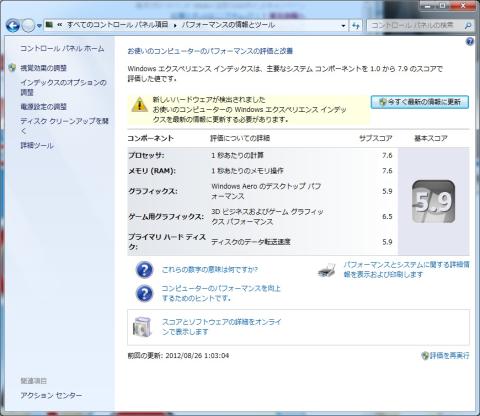Image resolution: width=480 pixels, height=416 pixels.
Task: Open the address bar history dropdown
Action: point(343,25)
